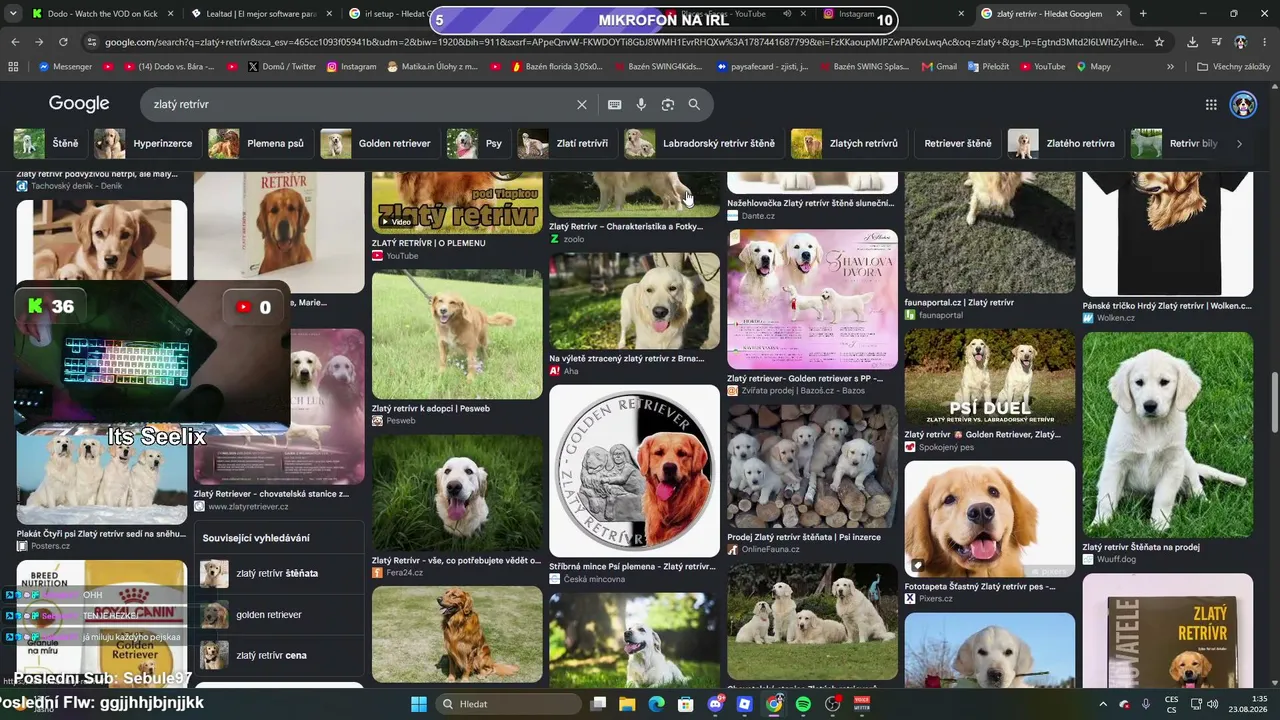This screenshot has height=720, width=1280.
Task: Open 'Zlatý Retrívr – vše, co potřebujete vědět' result
Action: click(456, 561)
